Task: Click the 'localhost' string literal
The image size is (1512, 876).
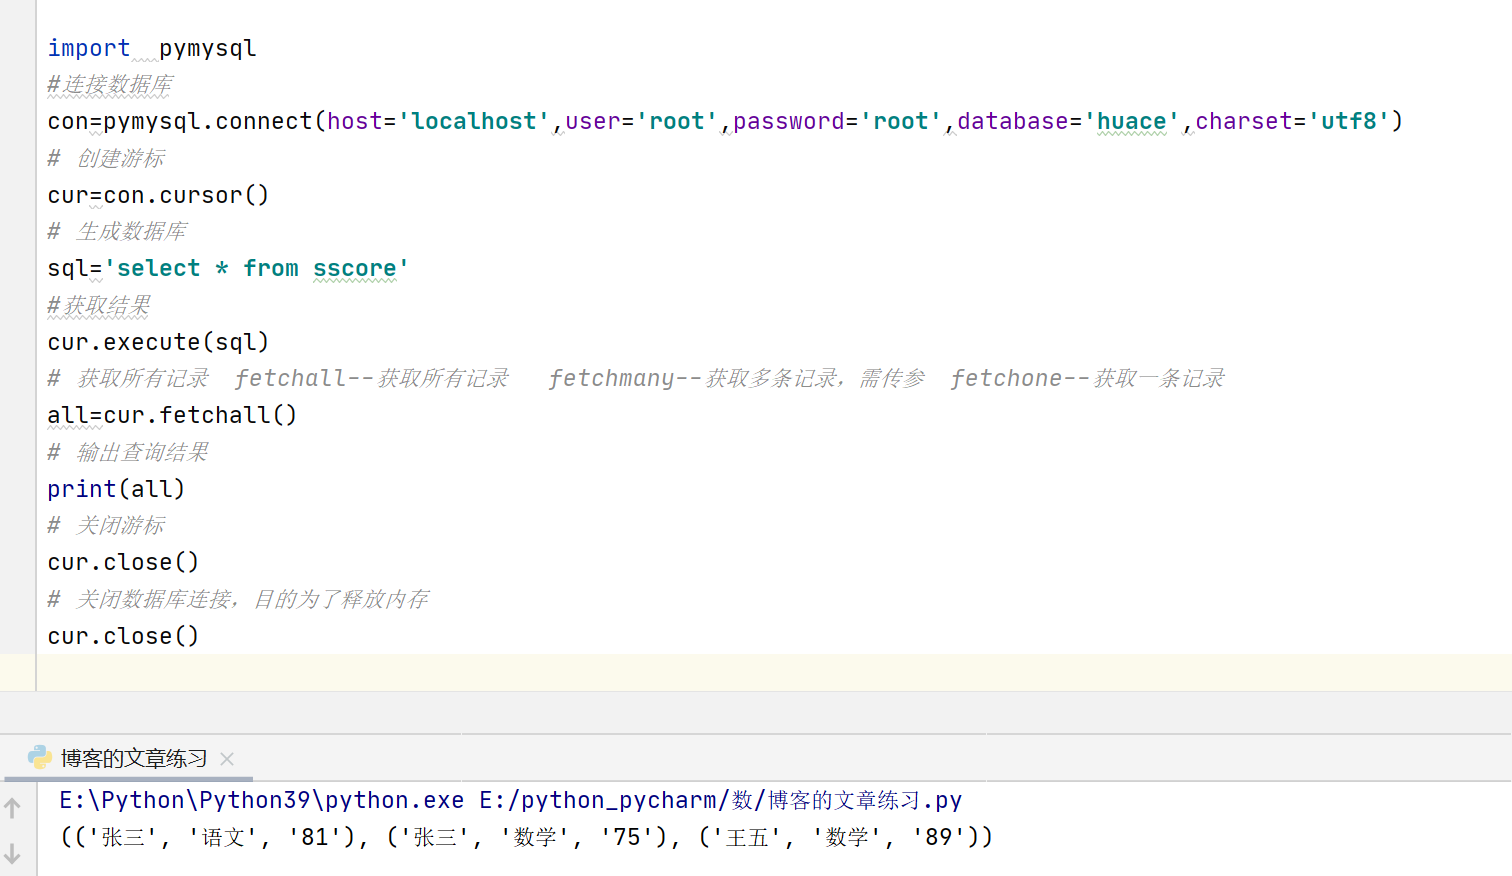Action: 472,120
